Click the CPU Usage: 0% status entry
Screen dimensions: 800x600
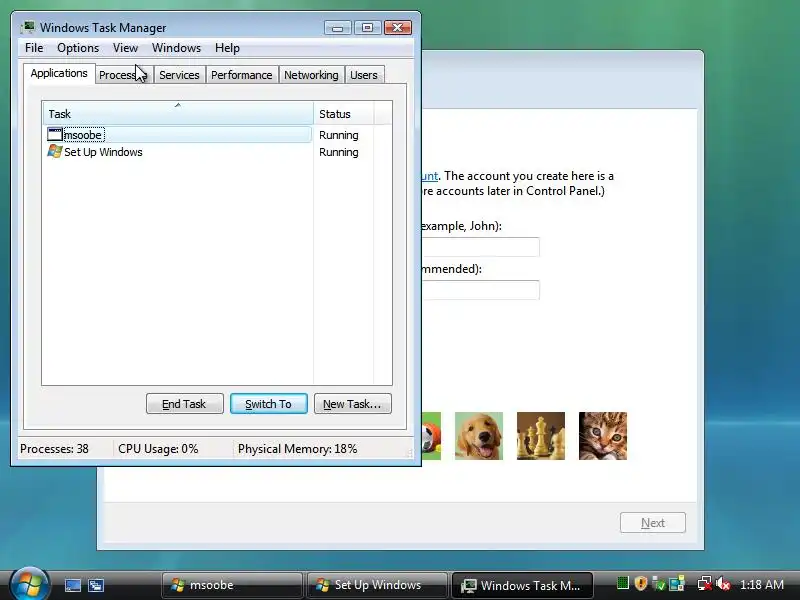[158, 449]
